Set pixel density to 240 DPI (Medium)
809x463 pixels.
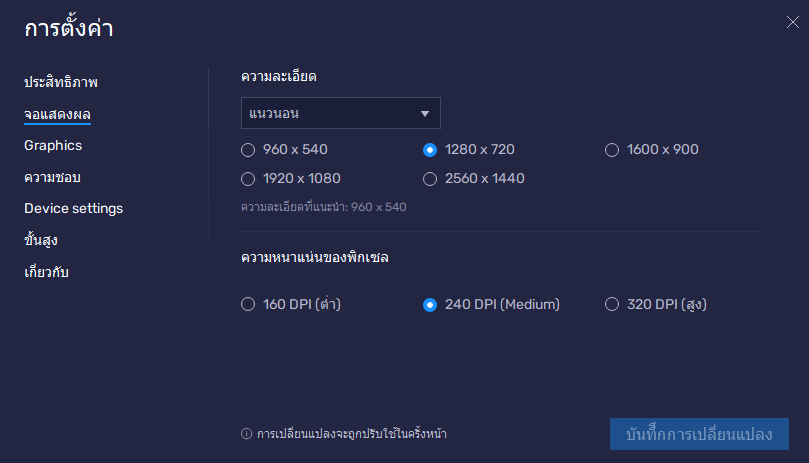click(x=430, y=305)
